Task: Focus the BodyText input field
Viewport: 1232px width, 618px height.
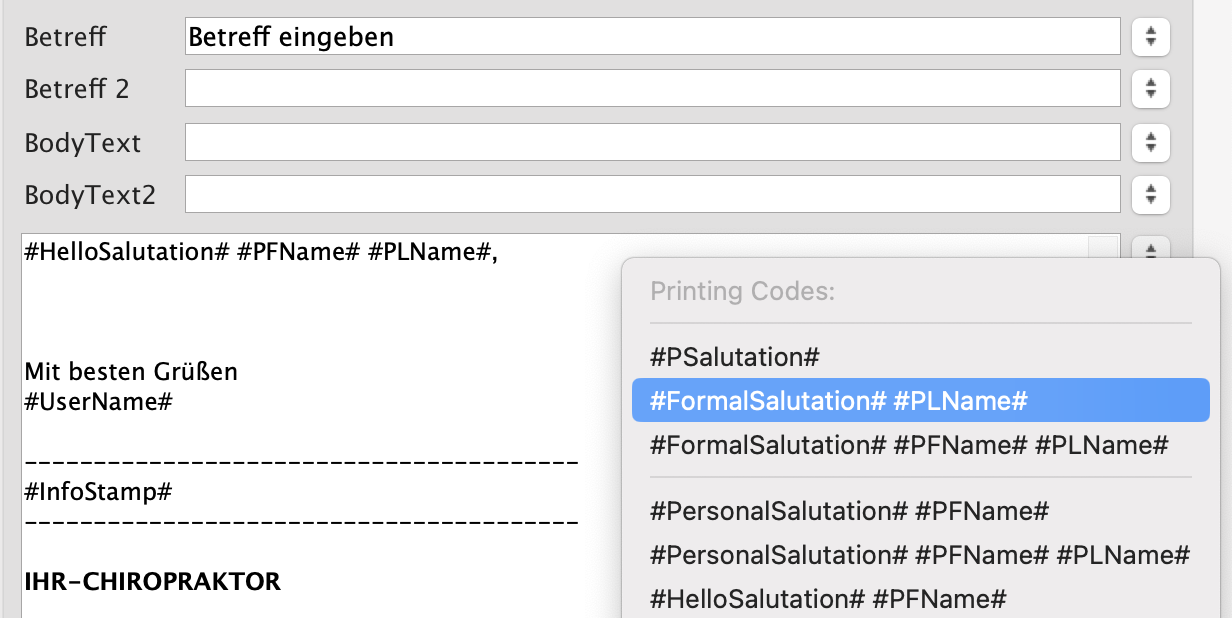Action: [x=651, y=142]
